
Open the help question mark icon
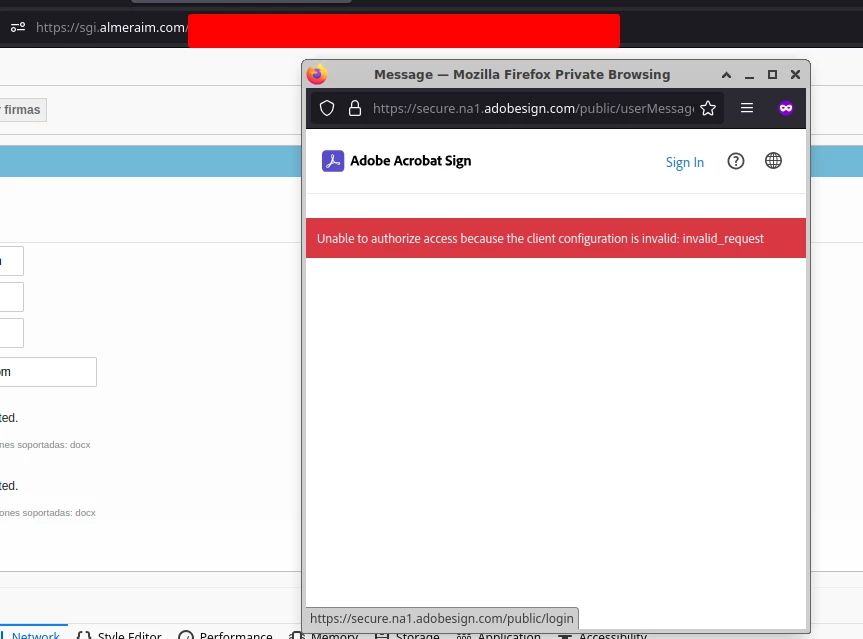click(736, 161)
